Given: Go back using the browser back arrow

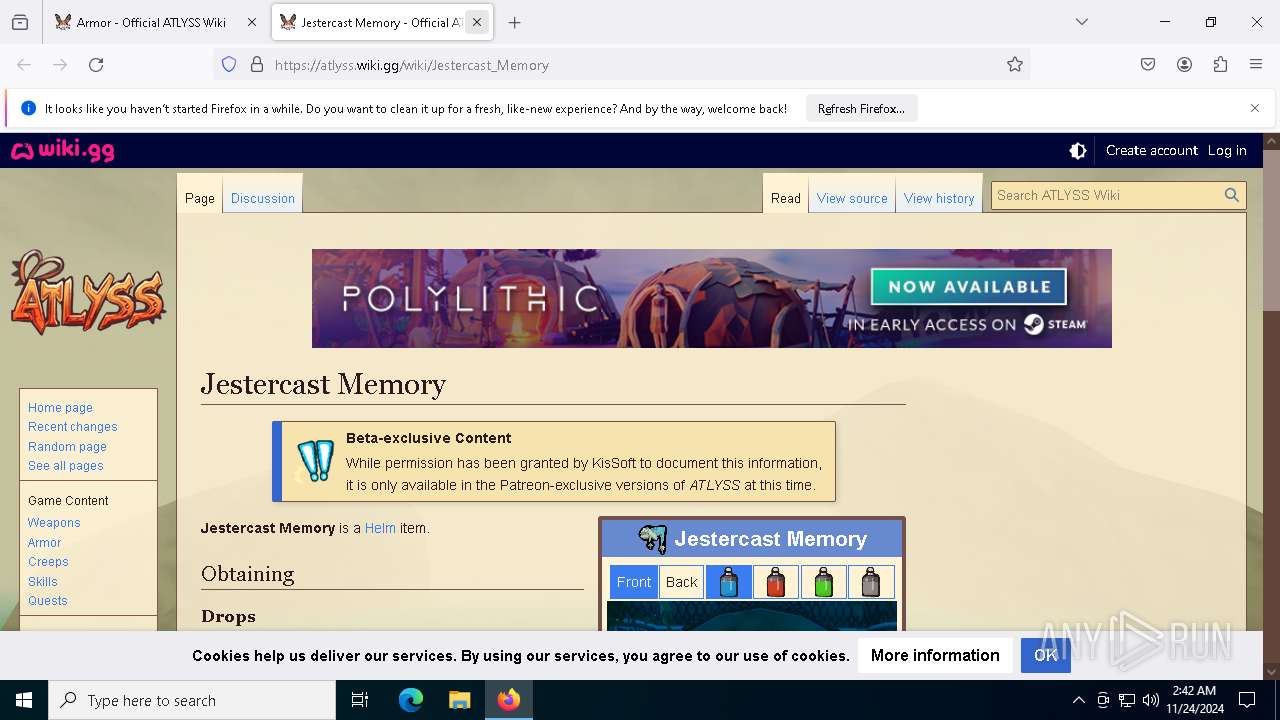Looking at the screenshot, I should pyautogui.click(x=24, y=65).
